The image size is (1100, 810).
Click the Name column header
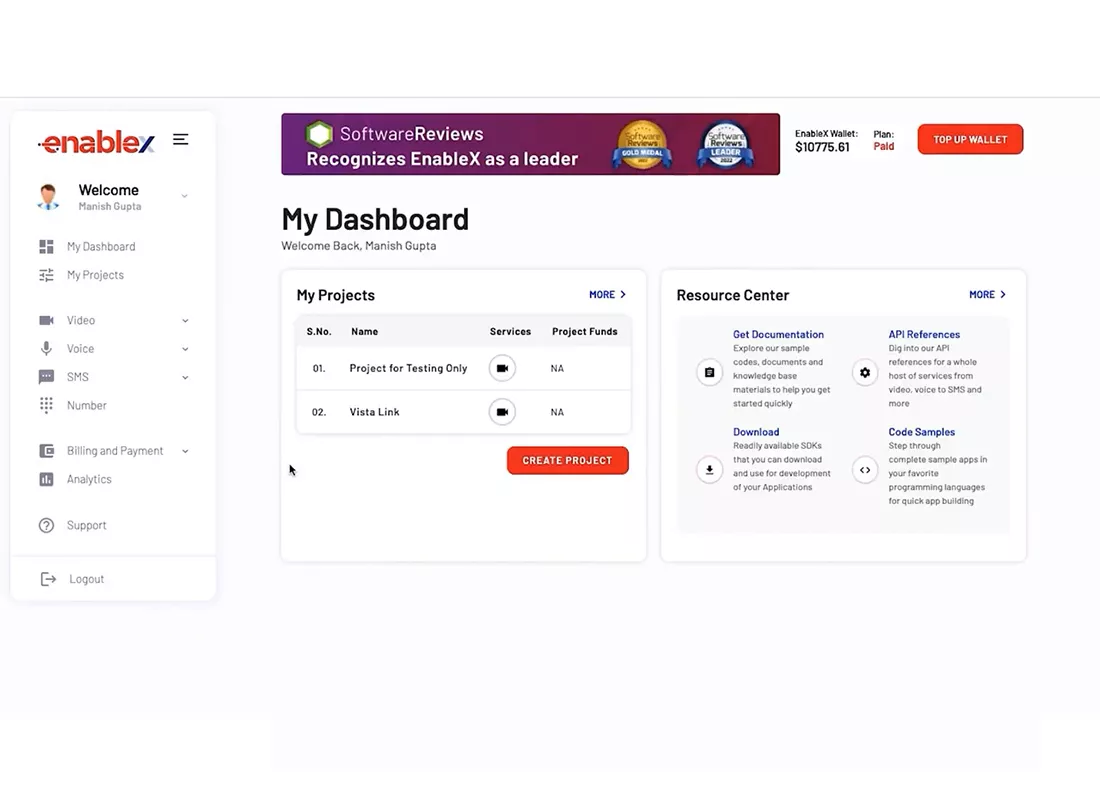365,332
